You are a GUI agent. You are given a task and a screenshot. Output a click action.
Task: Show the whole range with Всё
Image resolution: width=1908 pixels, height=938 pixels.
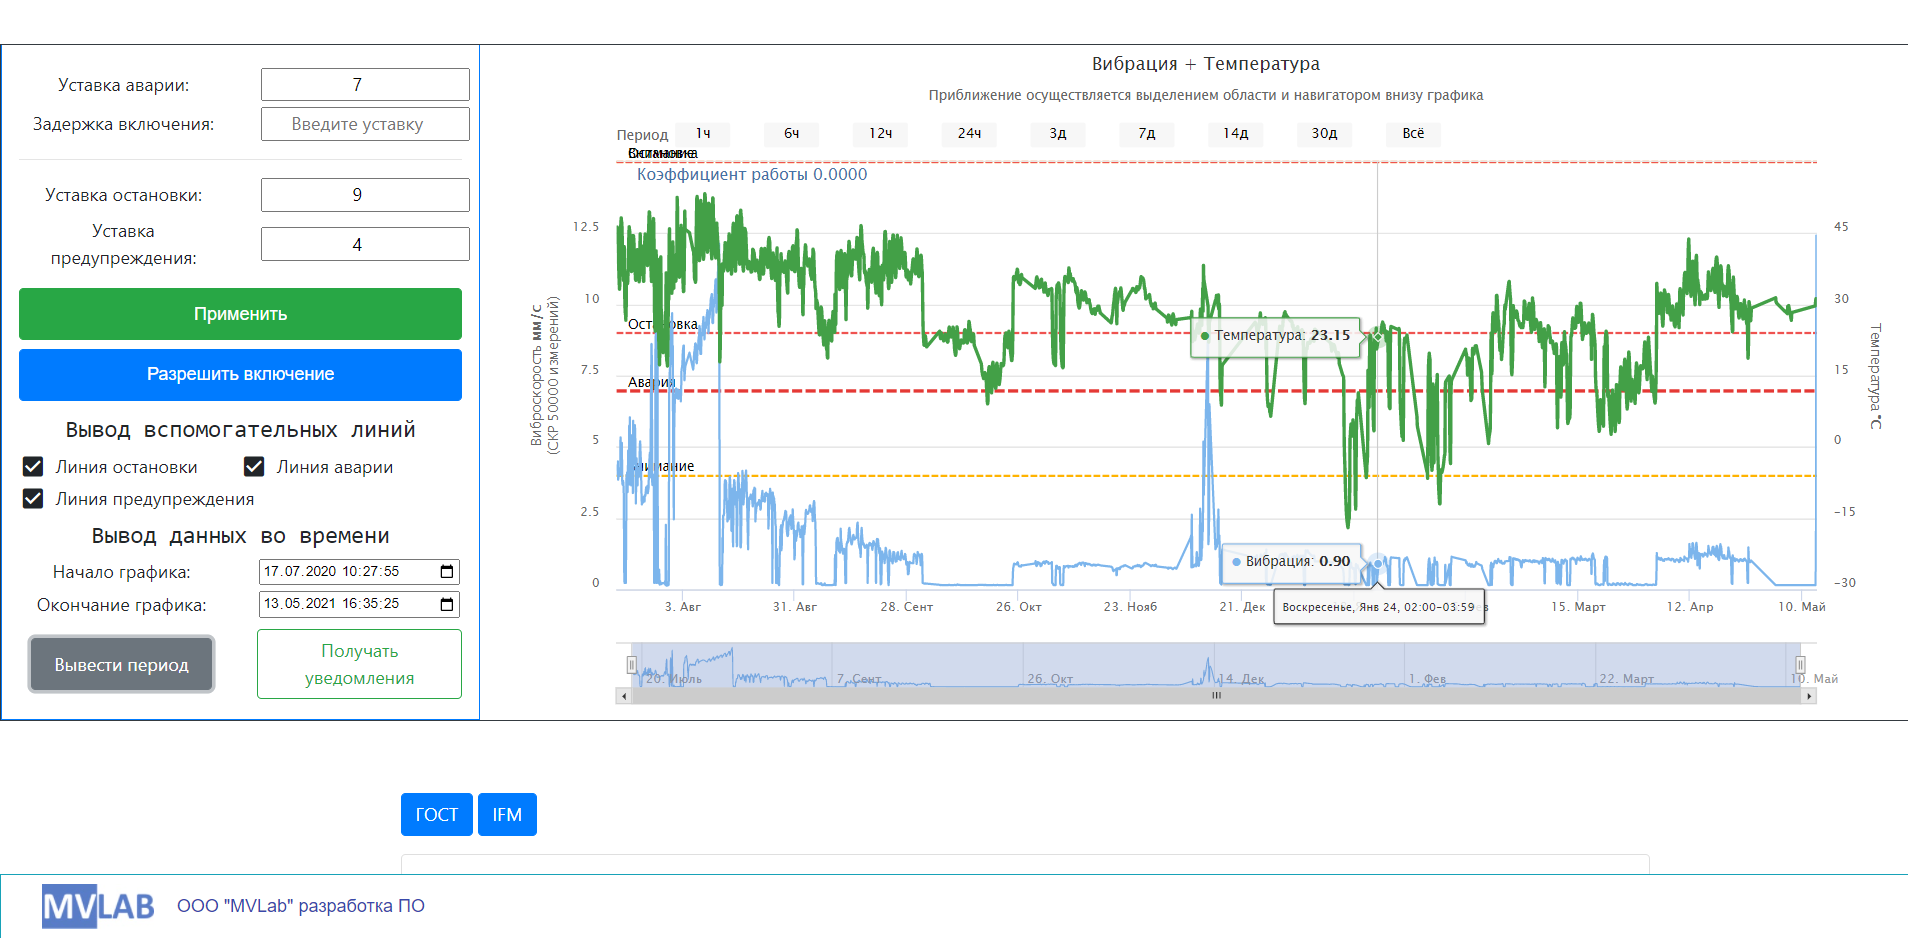(x=1413, y=134)
